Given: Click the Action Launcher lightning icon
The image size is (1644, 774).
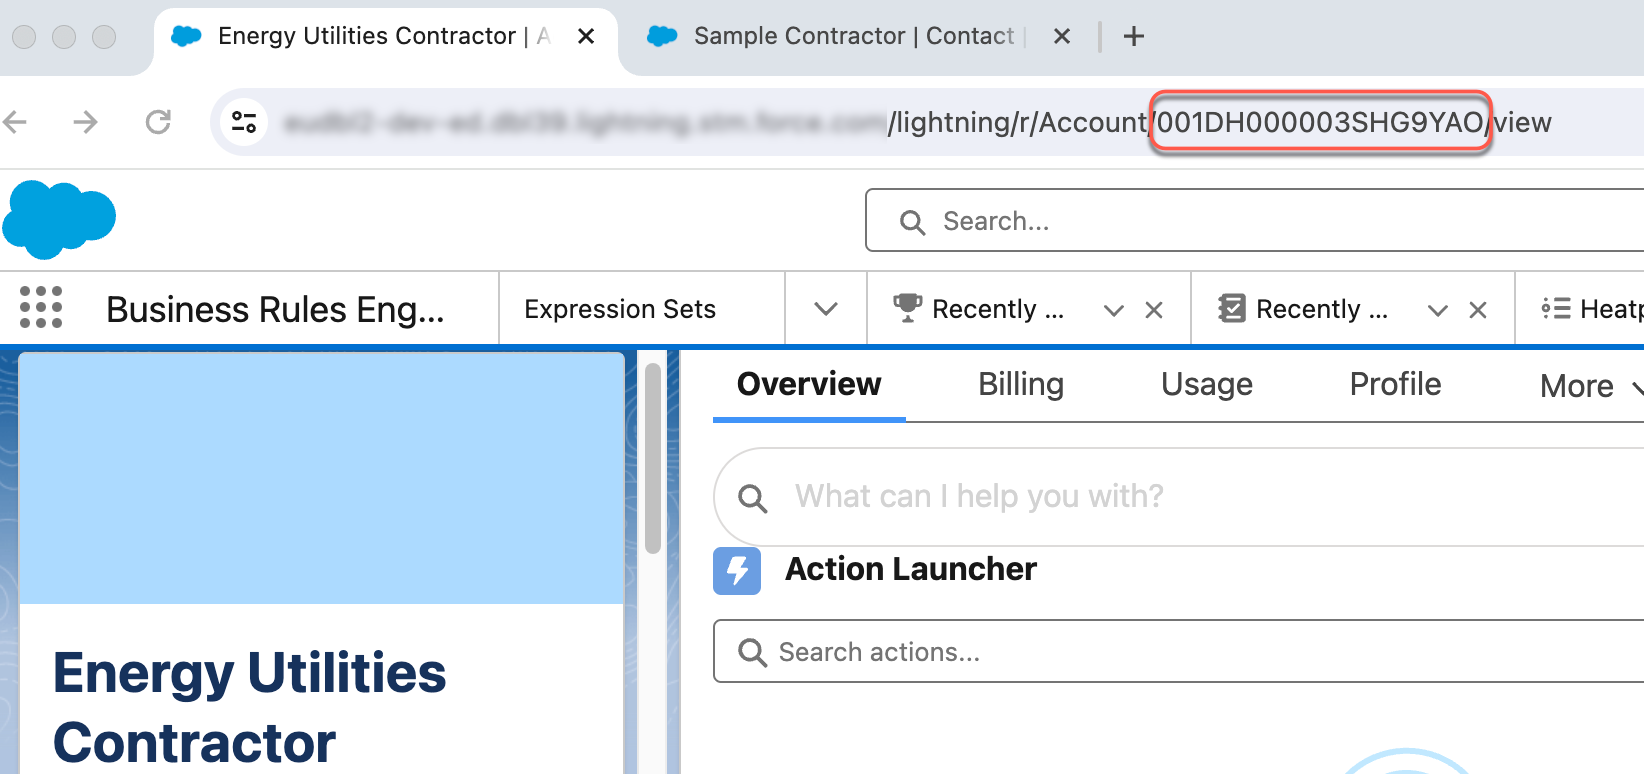Looking at the screenshot, I should [737, 570].
